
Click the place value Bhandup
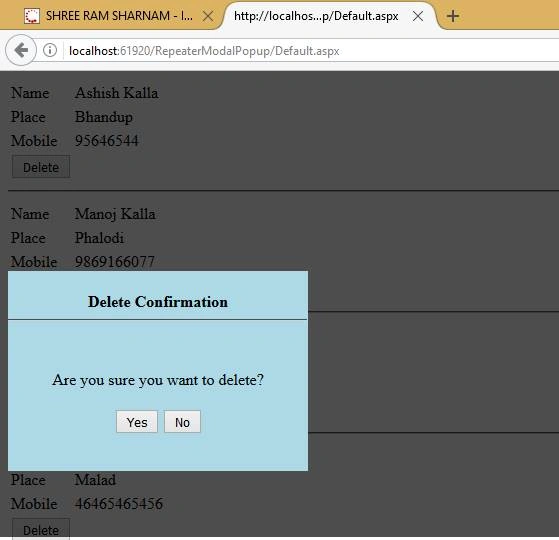coord(104,117)
